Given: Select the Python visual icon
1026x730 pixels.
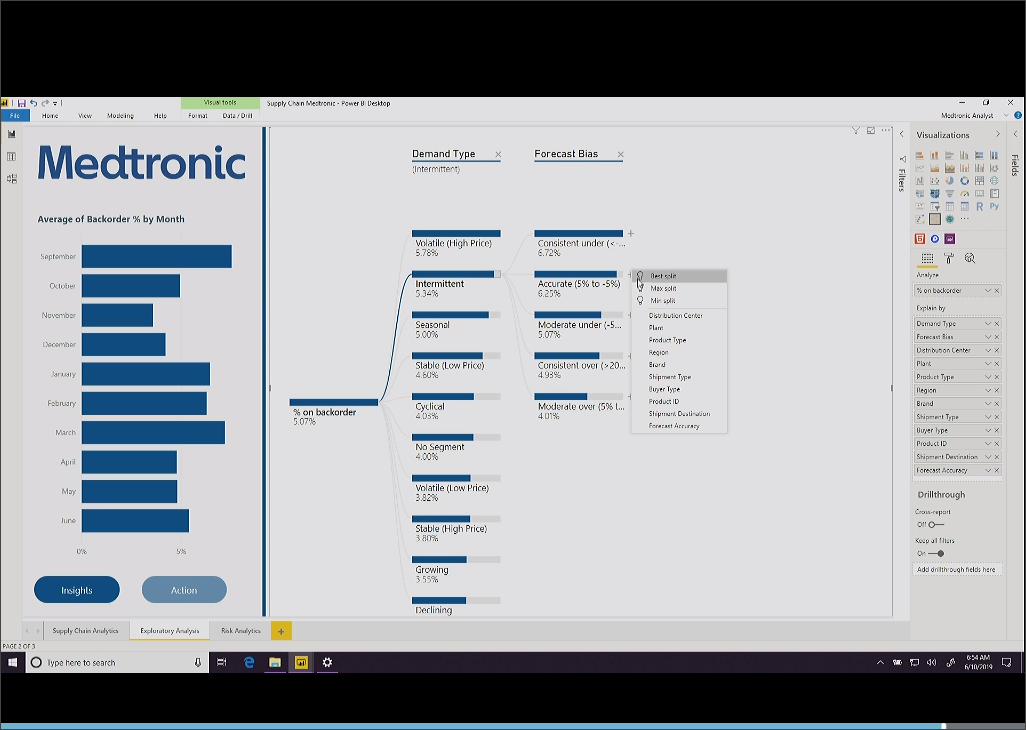Looking at the screenshot, I should [x=995, y=206].
